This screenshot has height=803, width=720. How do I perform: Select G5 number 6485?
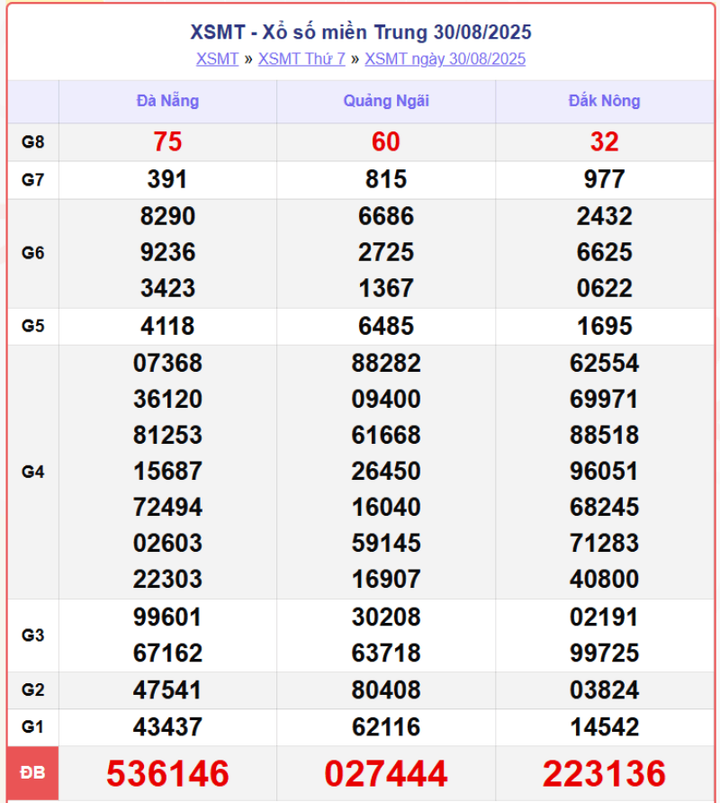click(x=385, y=326)
